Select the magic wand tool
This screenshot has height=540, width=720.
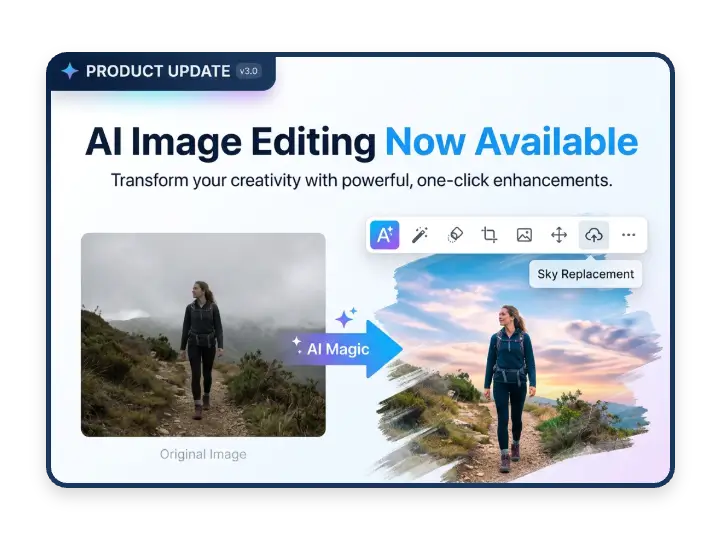tap(420, 235)
